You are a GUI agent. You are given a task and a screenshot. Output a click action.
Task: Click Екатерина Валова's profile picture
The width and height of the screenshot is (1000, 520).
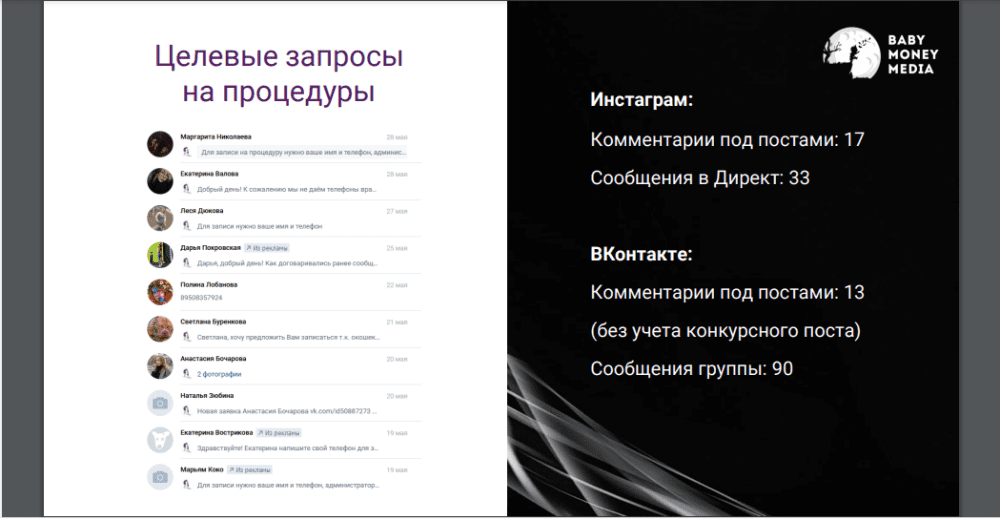[160, 181]
